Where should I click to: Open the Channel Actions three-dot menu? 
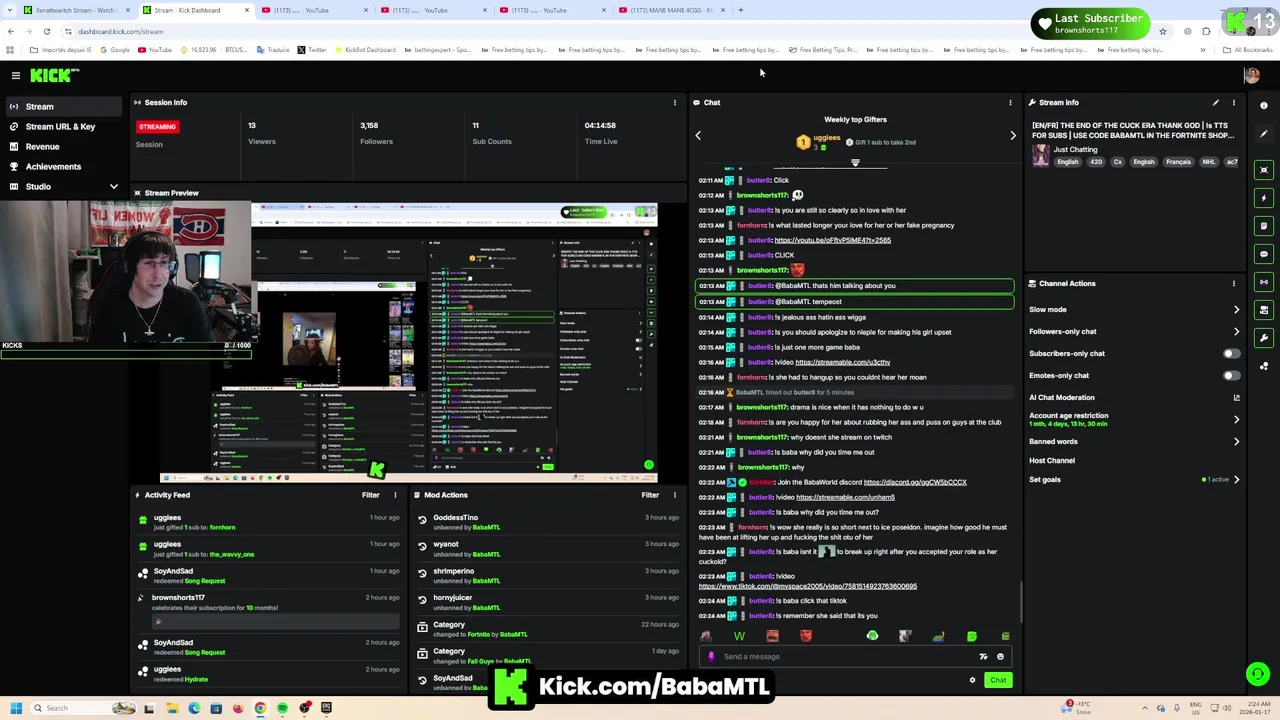point(1234,283)
